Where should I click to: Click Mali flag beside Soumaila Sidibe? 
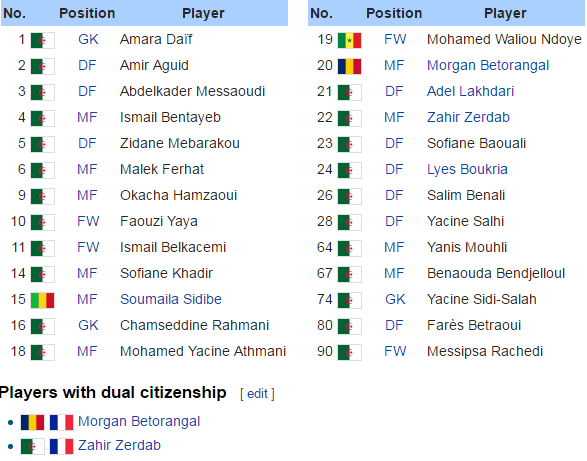point(42,300)
